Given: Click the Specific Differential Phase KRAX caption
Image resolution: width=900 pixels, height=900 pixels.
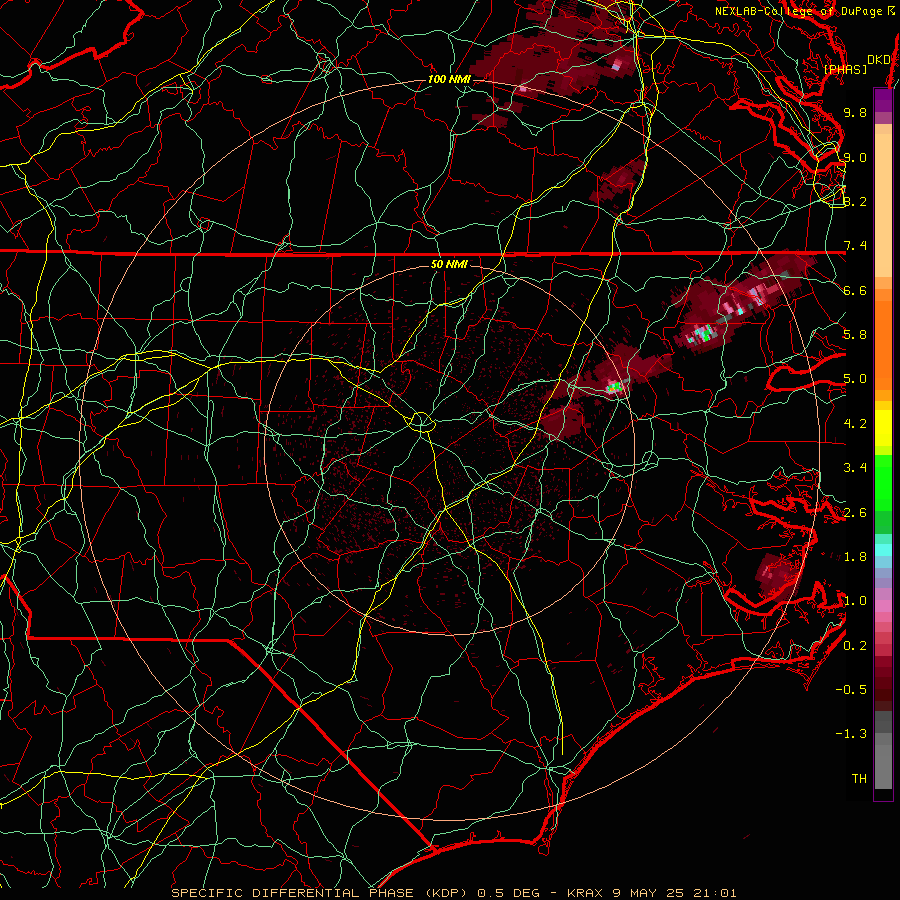Looking at the screenshot, I should pos(453,893).
